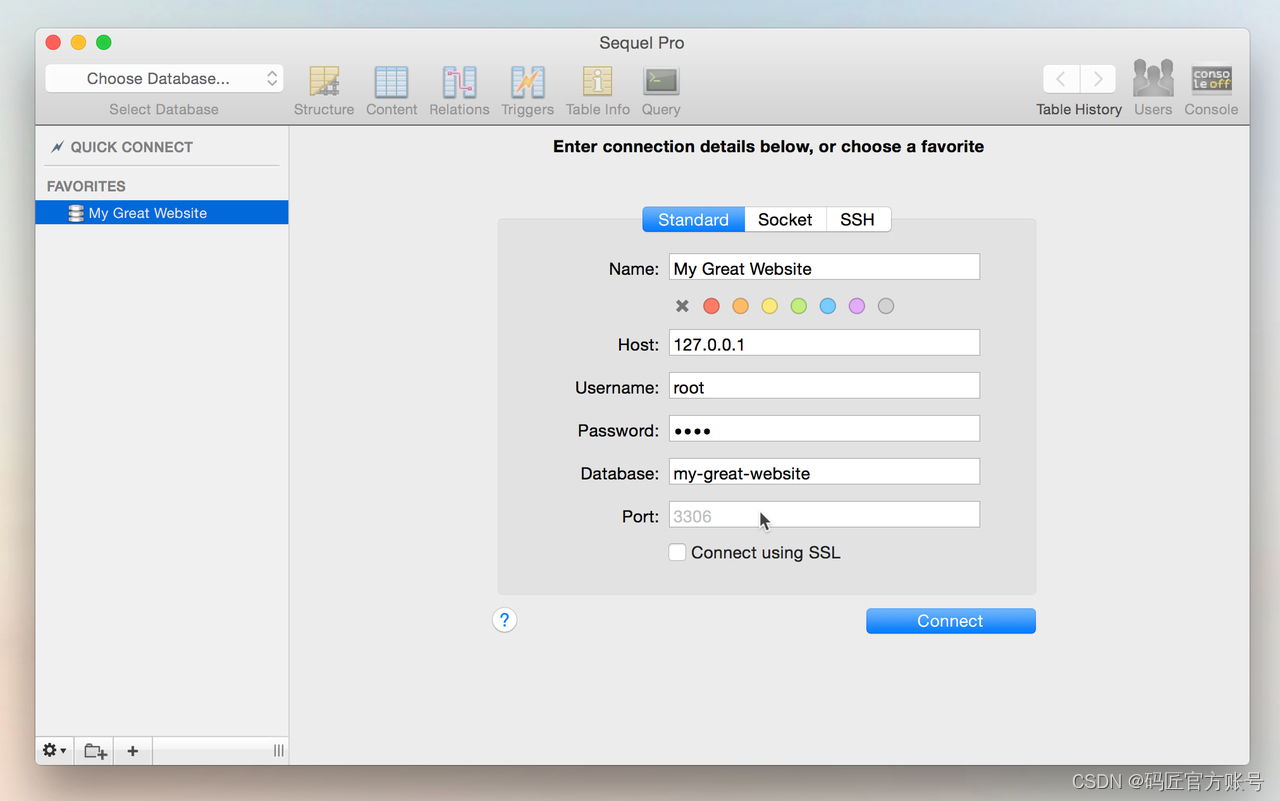This screenshot has width=1280, height=801.
Task: Select the yellow favorite color
Action: click(x=769, y=306)
